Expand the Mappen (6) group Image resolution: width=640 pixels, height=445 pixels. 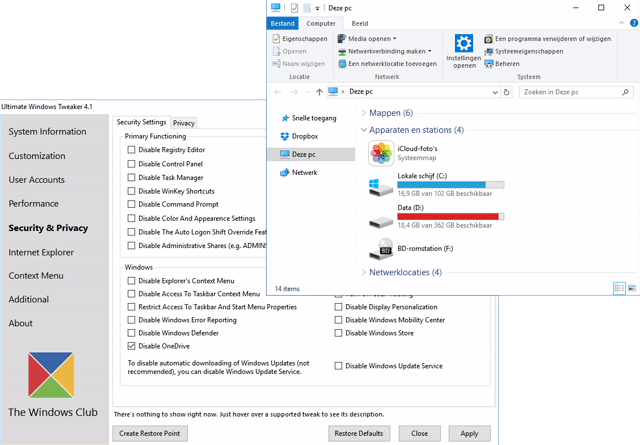pos(363,113)
